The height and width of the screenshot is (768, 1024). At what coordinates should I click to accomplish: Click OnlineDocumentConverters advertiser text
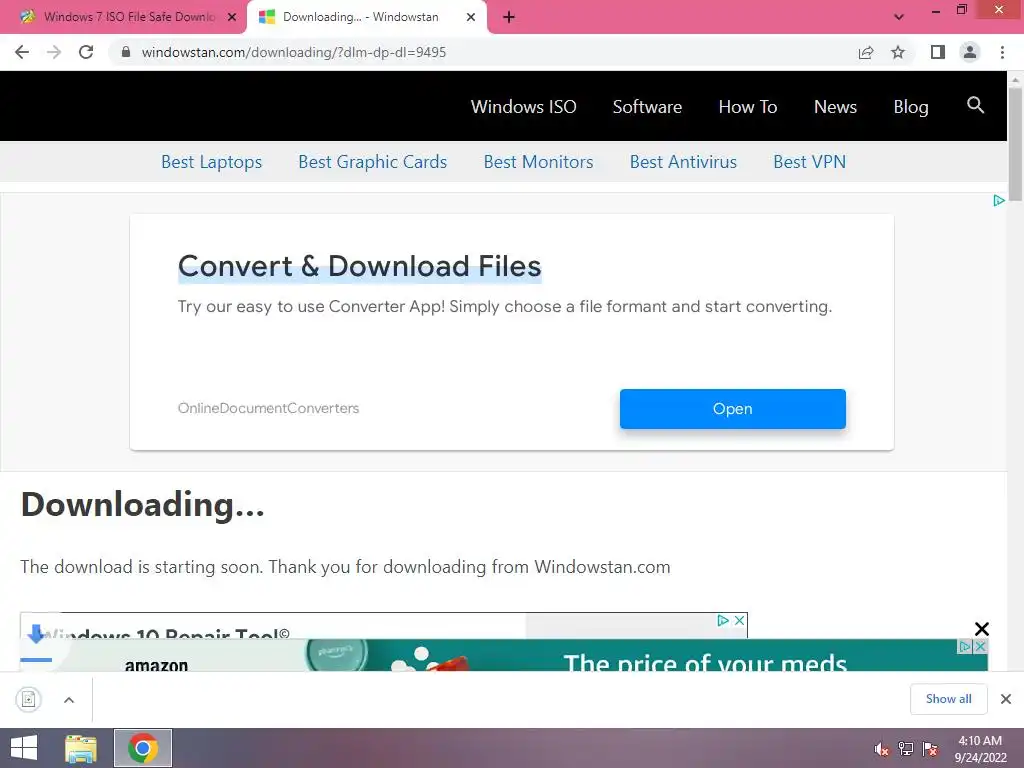click(268, 408)
